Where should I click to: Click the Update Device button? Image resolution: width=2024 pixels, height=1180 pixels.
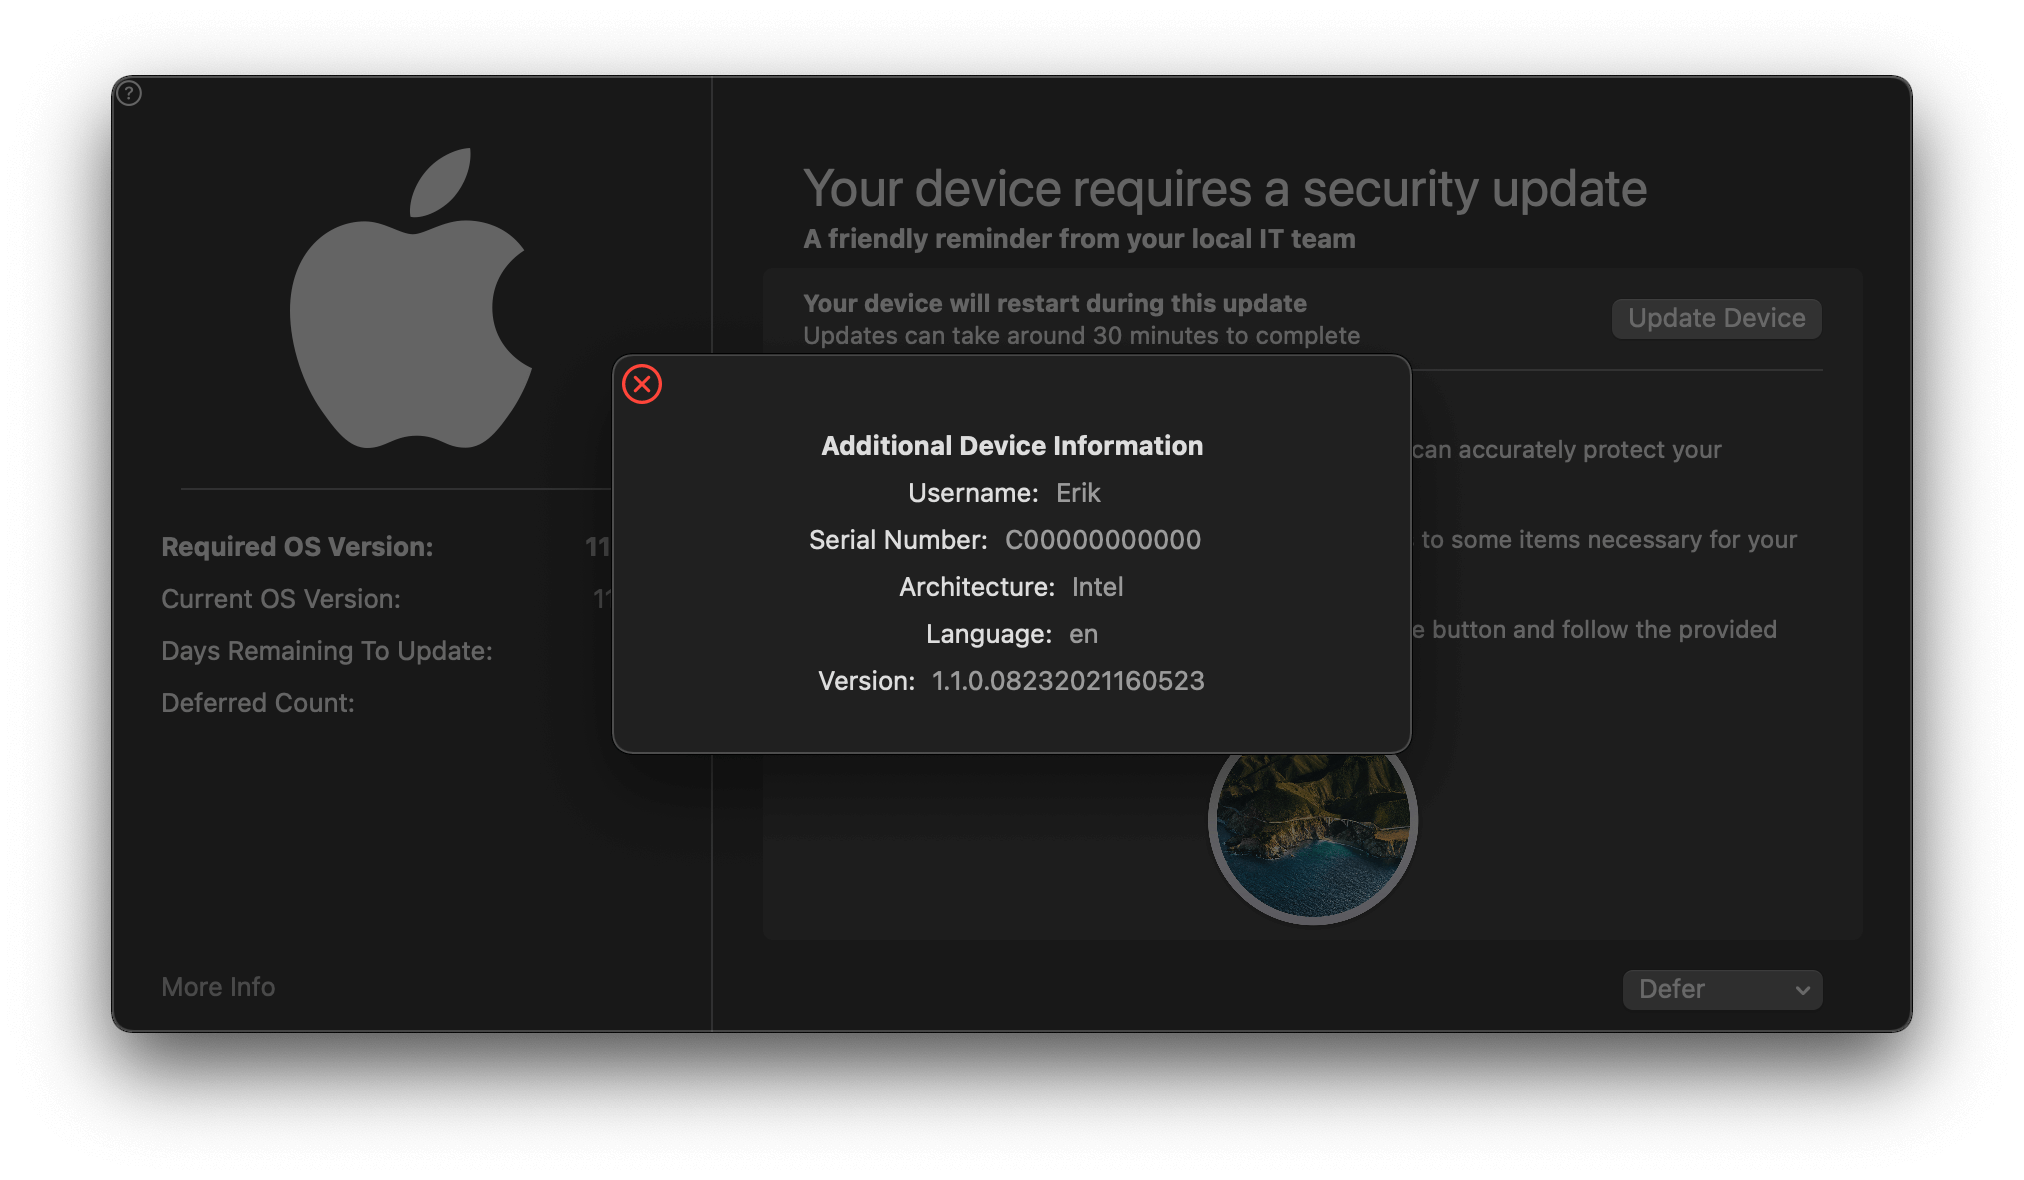tap(1716, 318)
